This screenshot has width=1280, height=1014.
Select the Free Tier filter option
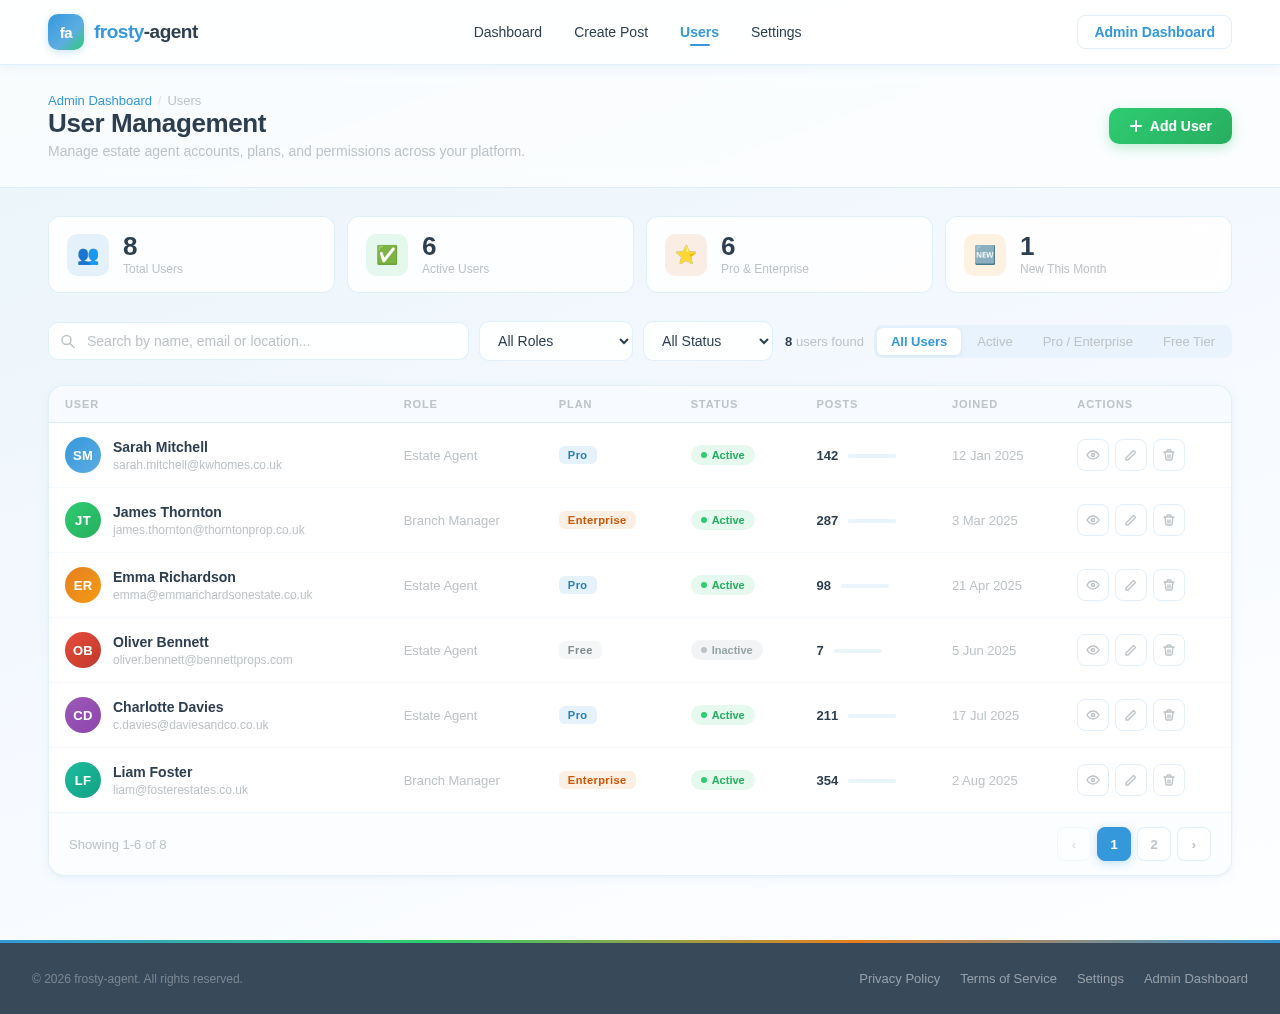coord(1189,341)
